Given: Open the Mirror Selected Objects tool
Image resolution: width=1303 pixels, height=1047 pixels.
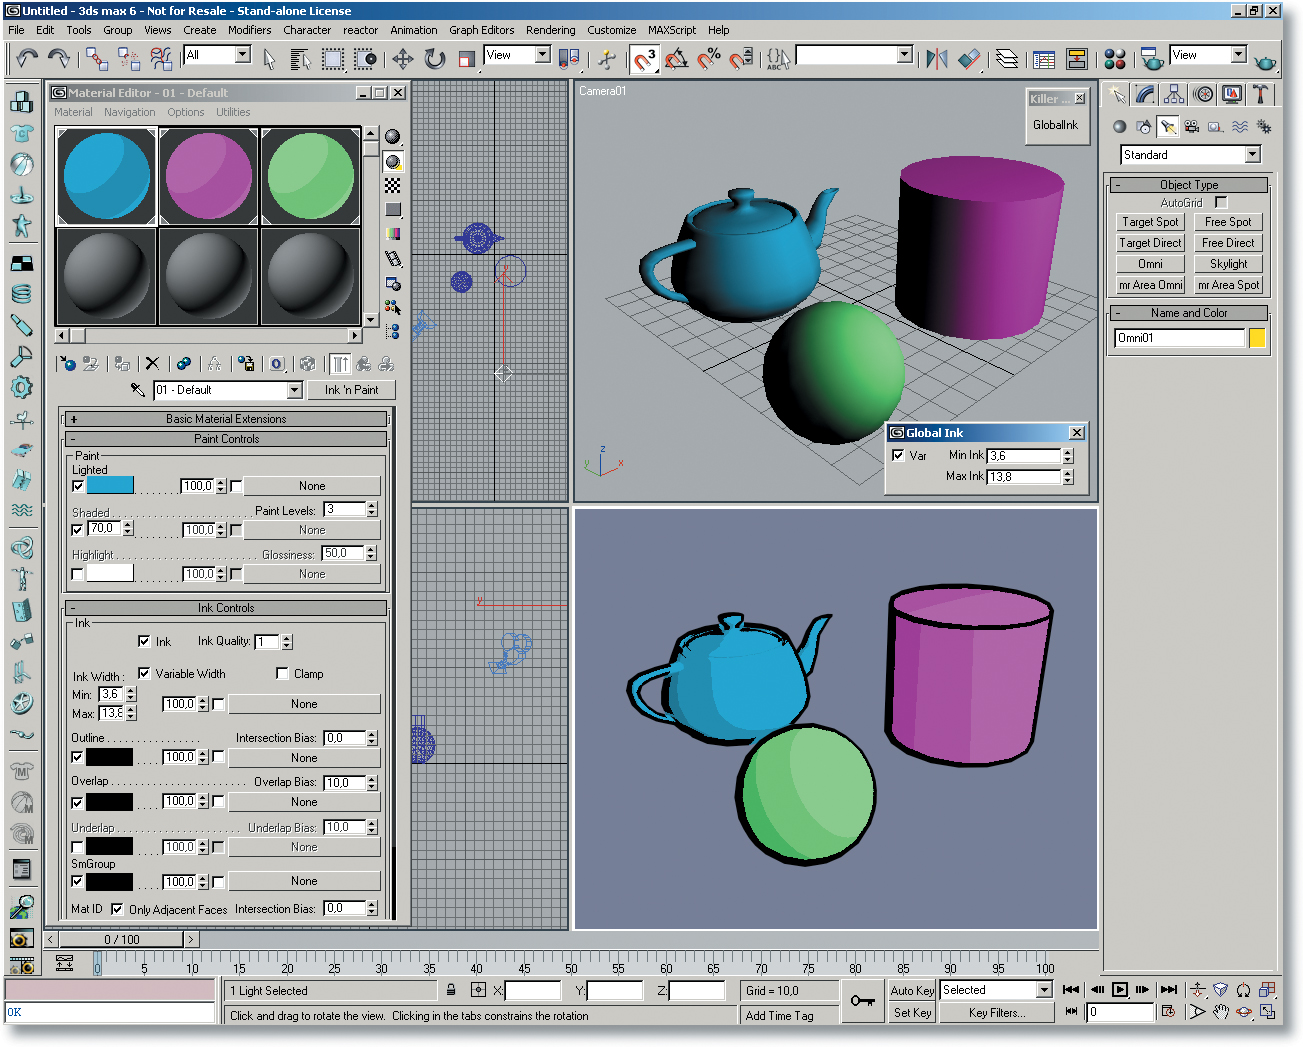Looking at the screenshot, I should (937, 59).
